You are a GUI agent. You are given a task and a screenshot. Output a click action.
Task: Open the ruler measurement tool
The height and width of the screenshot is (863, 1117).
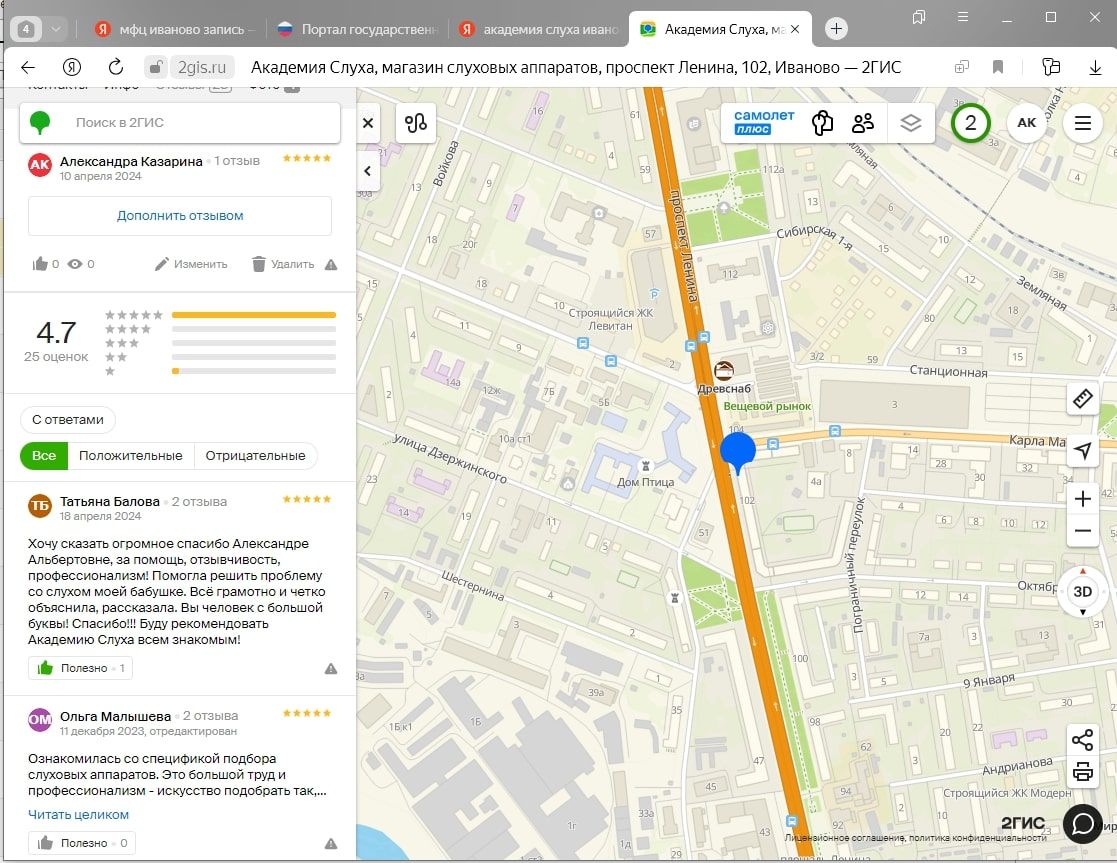(1082, 399)
